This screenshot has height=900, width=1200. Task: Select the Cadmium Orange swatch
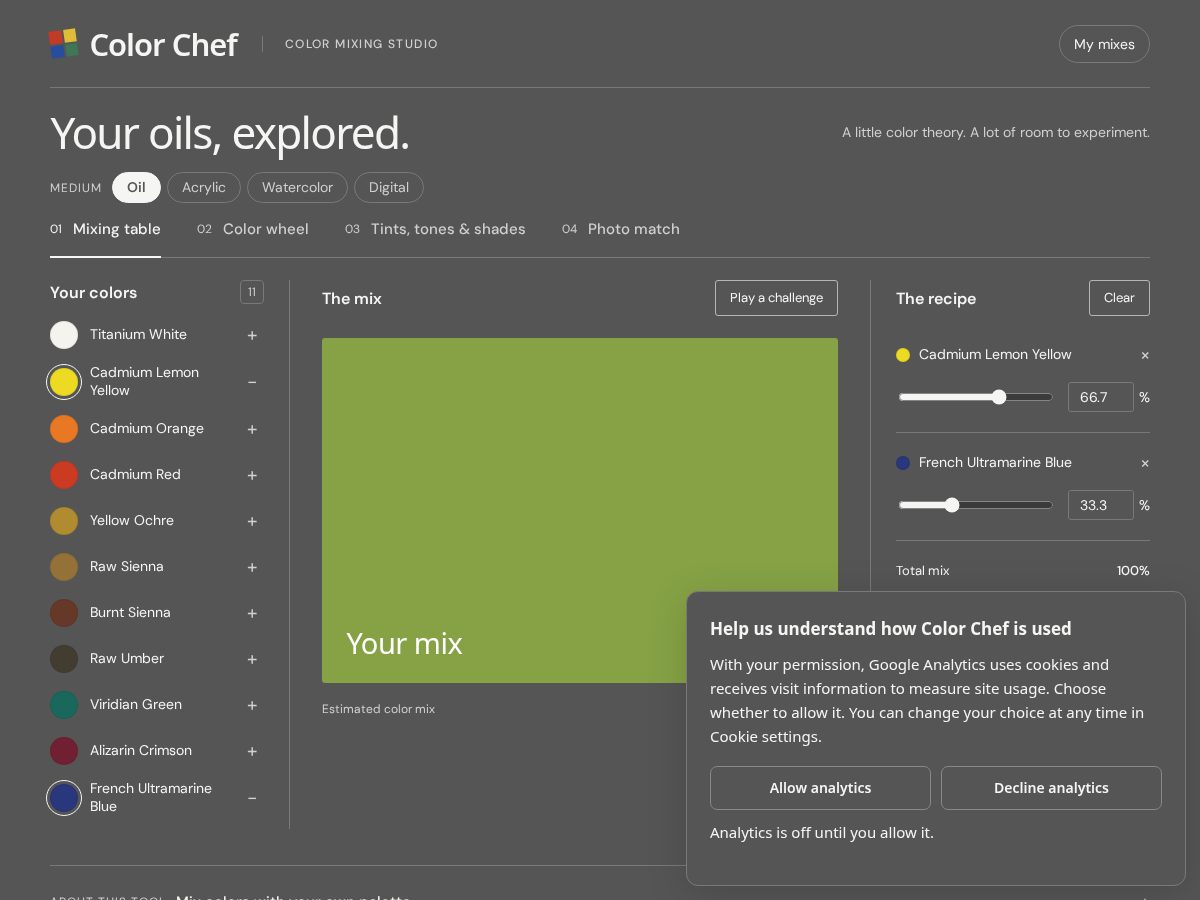pos(64,429)
